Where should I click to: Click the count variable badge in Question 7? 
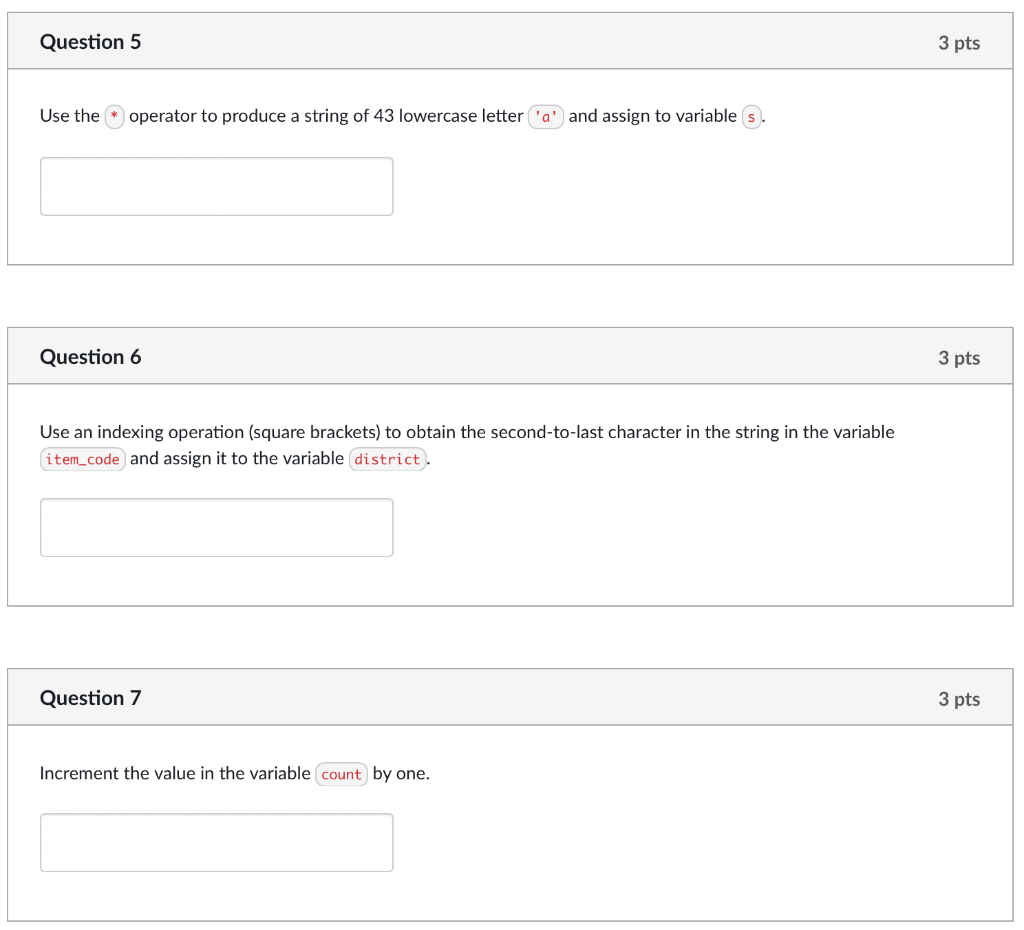point(341,774)
